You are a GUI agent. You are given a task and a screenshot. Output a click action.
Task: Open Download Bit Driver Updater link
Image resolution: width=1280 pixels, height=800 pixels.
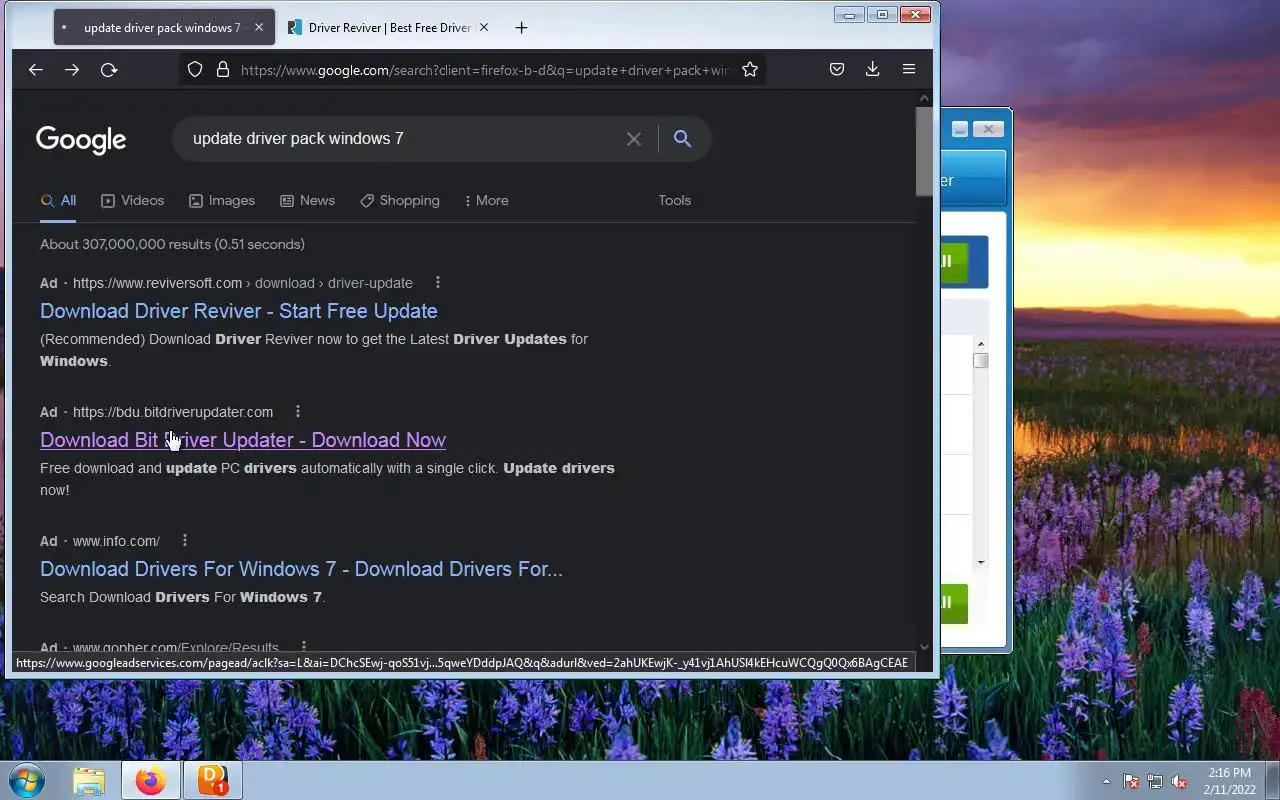(243, 440)
